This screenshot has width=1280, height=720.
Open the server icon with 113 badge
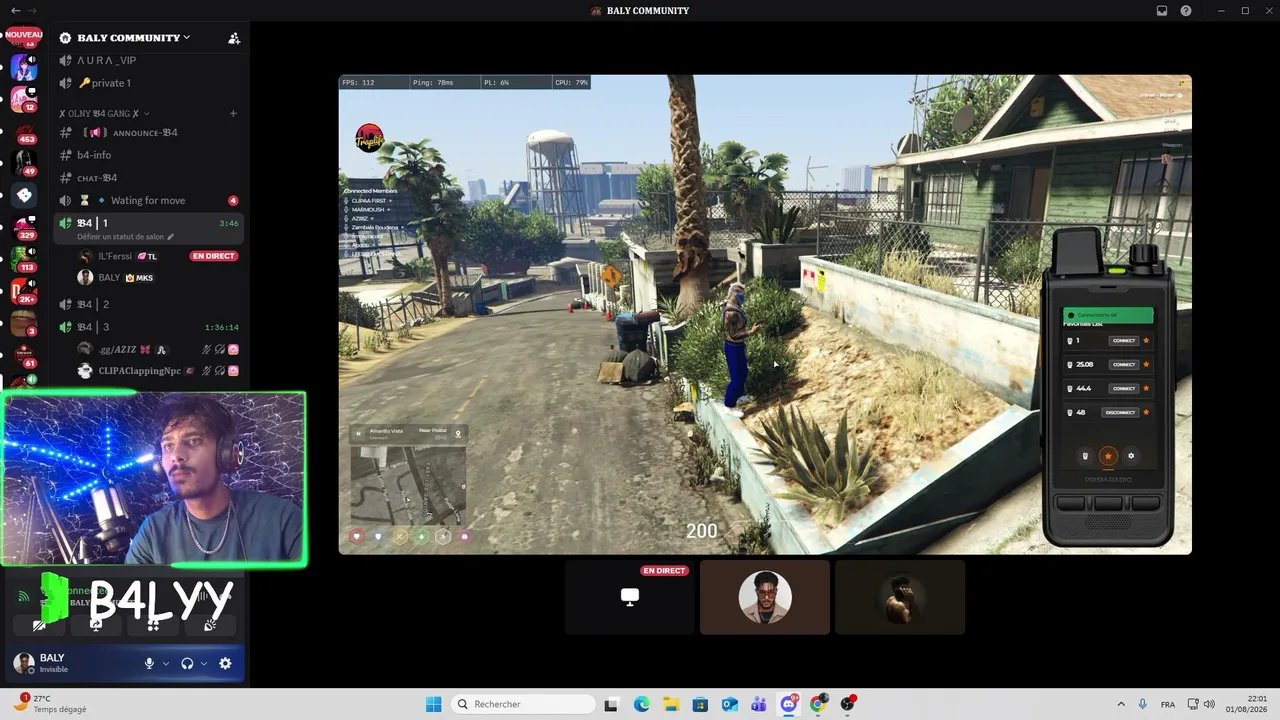[x=24, y=258]
